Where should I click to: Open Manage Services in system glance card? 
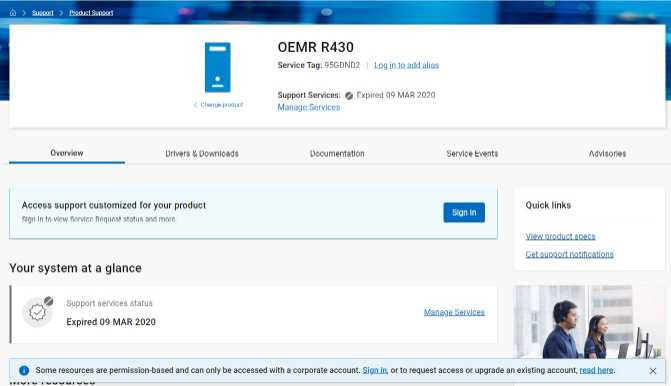[454, 312]
